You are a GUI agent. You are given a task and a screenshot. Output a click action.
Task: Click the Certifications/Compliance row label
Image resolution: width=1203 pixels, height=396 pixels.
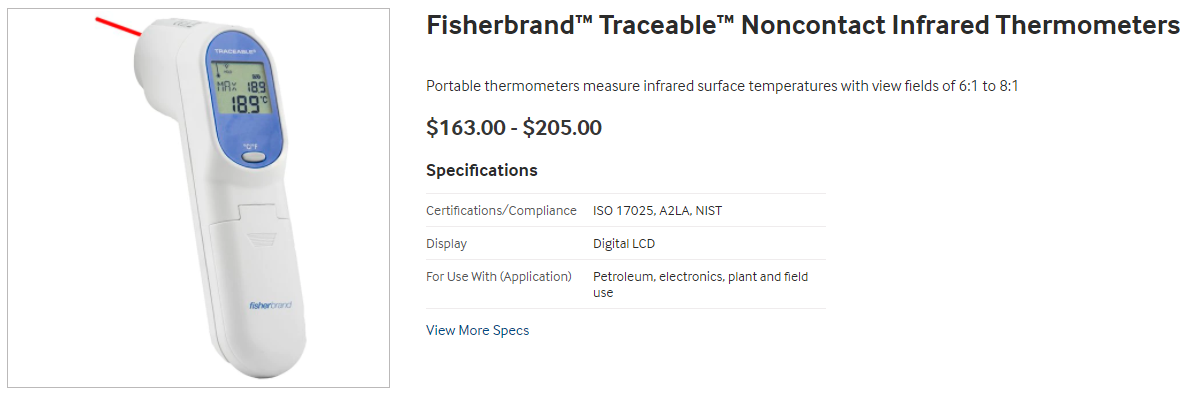tap(501, 211)
